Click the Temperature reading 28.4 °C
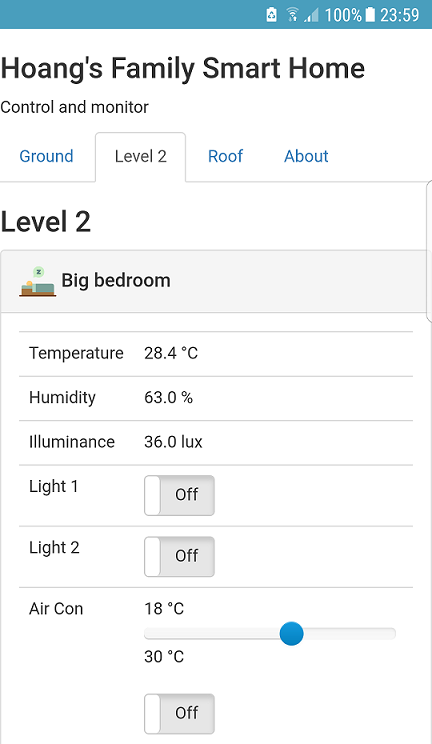Image resolution: width=432 pixels, height=744 pixels. coord(171,353)
